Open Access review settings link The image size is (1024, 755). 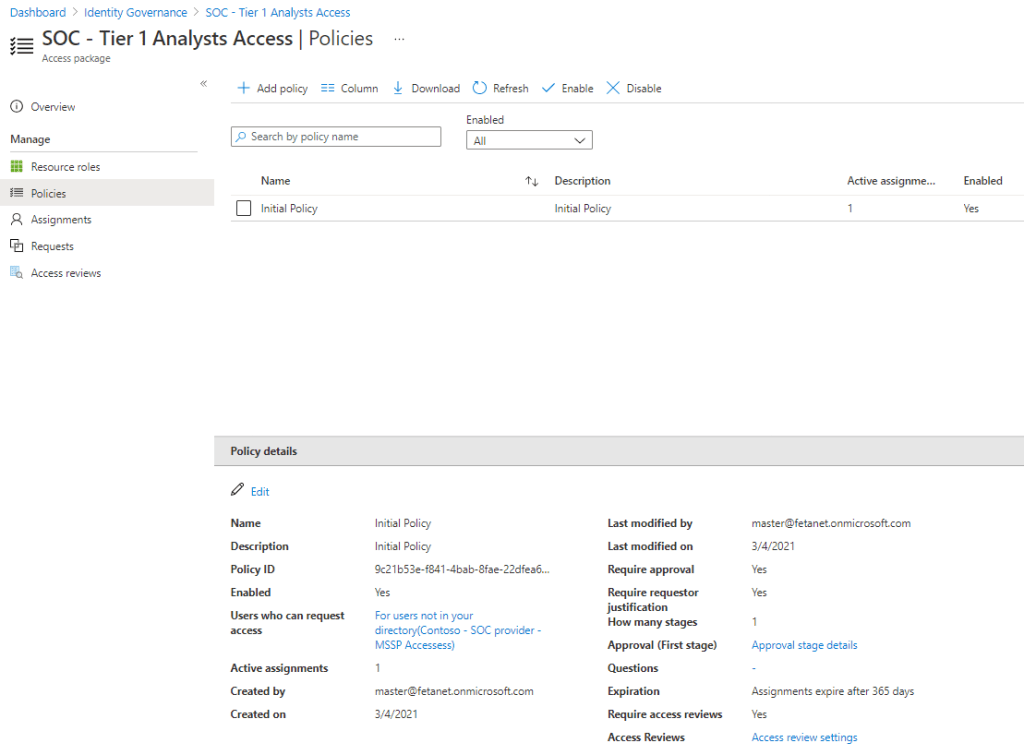coord(804,737)
